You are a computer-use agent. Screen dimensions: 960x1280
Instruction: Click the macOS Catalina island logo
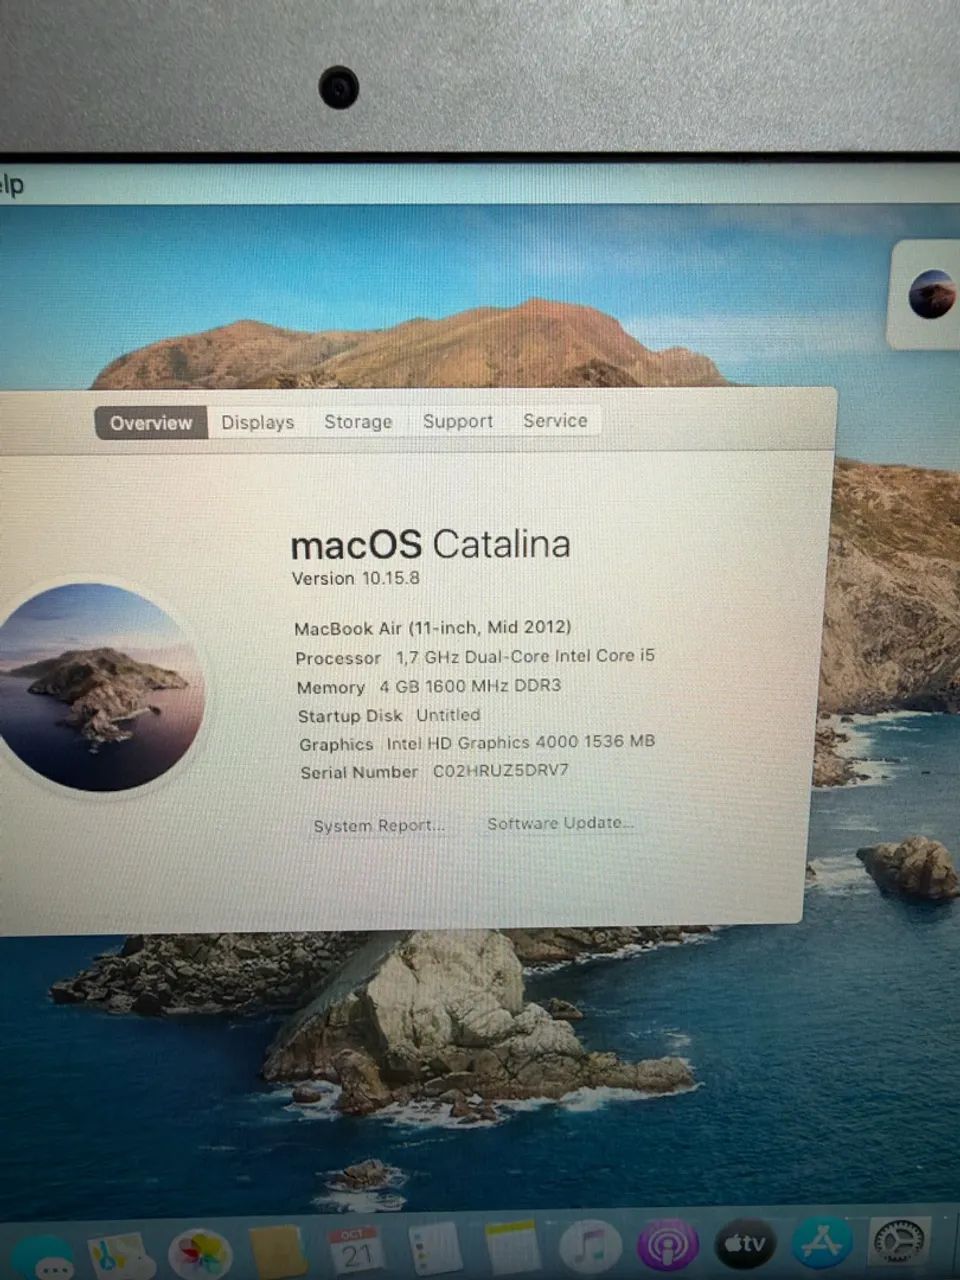pyautogui.click(x=98, y=687)
